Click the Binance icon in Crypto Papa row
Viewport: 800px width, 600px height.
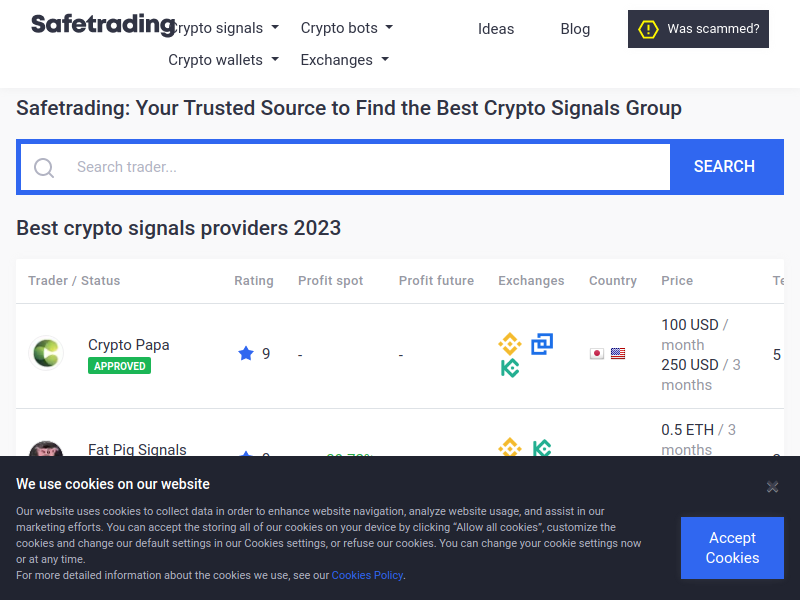(510, 344)
